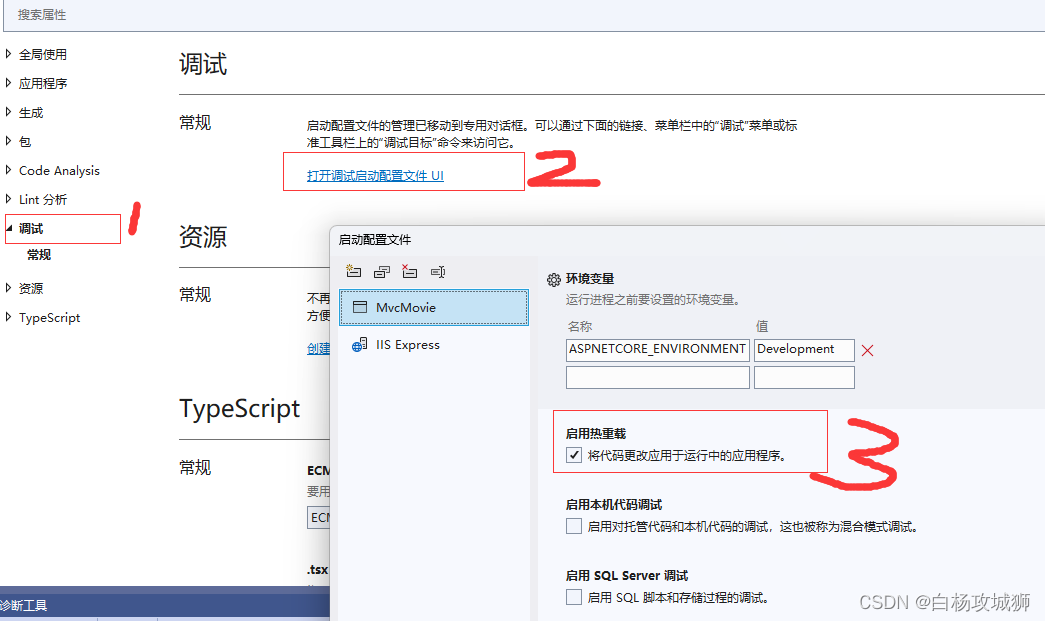Remove ASPNETCORE_ENVIRONMENT variable via red X
Viewport: 1045px width, 621px height.
click(867, 350)
